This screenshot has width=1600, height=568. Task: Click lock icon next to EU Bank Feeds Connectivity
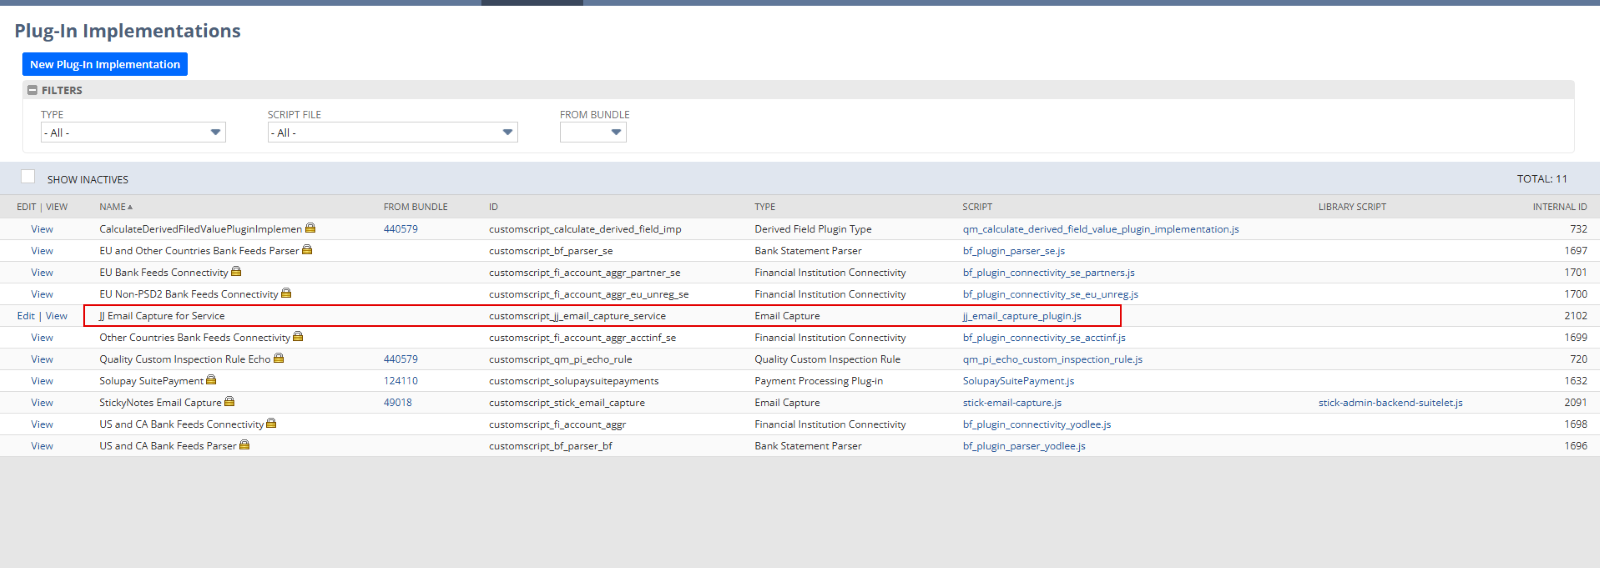[x=236, y=271]
